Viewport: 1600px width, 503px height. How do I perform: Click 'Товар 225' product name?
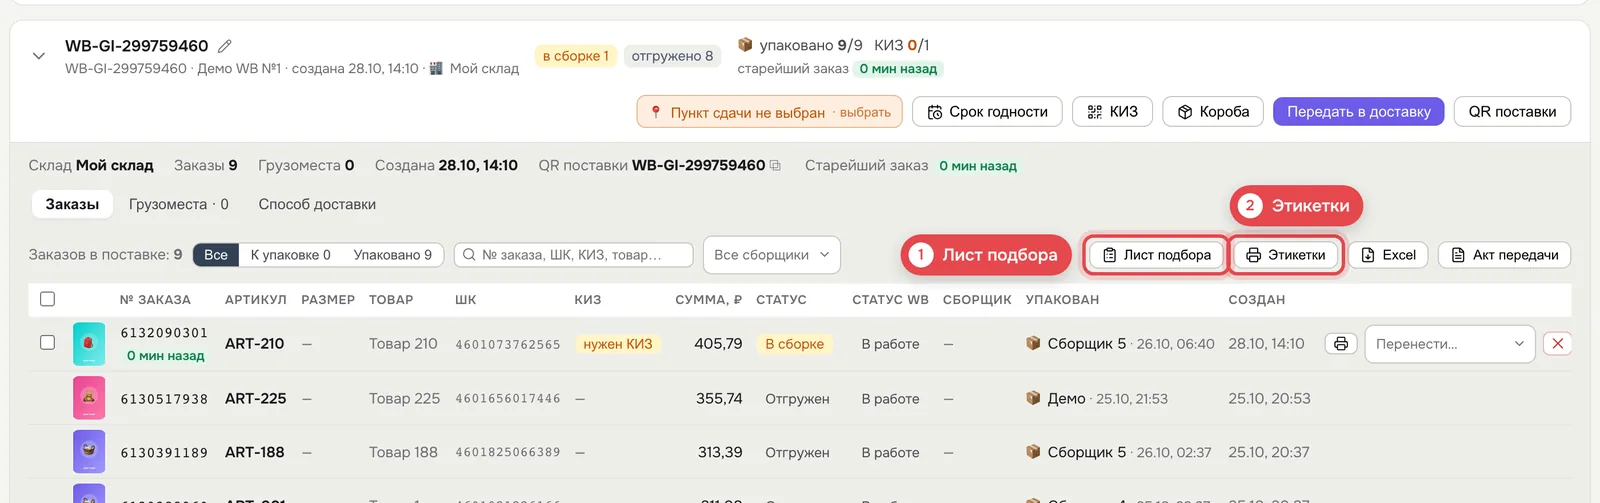[x=404, y=398]
